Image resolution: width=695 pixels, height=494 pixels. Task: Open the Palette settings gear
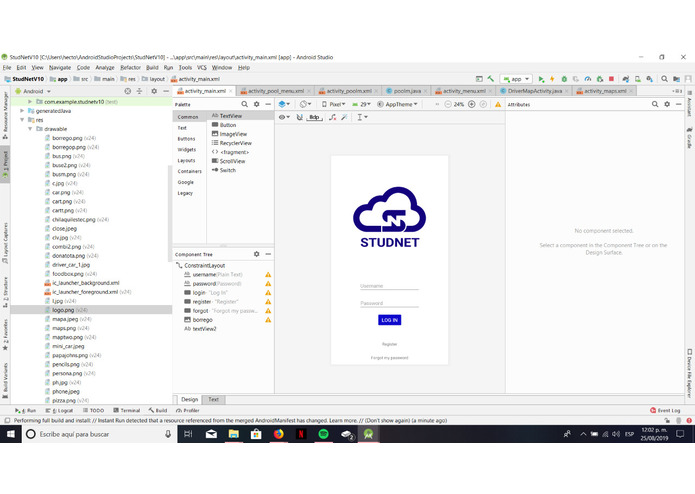257,104
